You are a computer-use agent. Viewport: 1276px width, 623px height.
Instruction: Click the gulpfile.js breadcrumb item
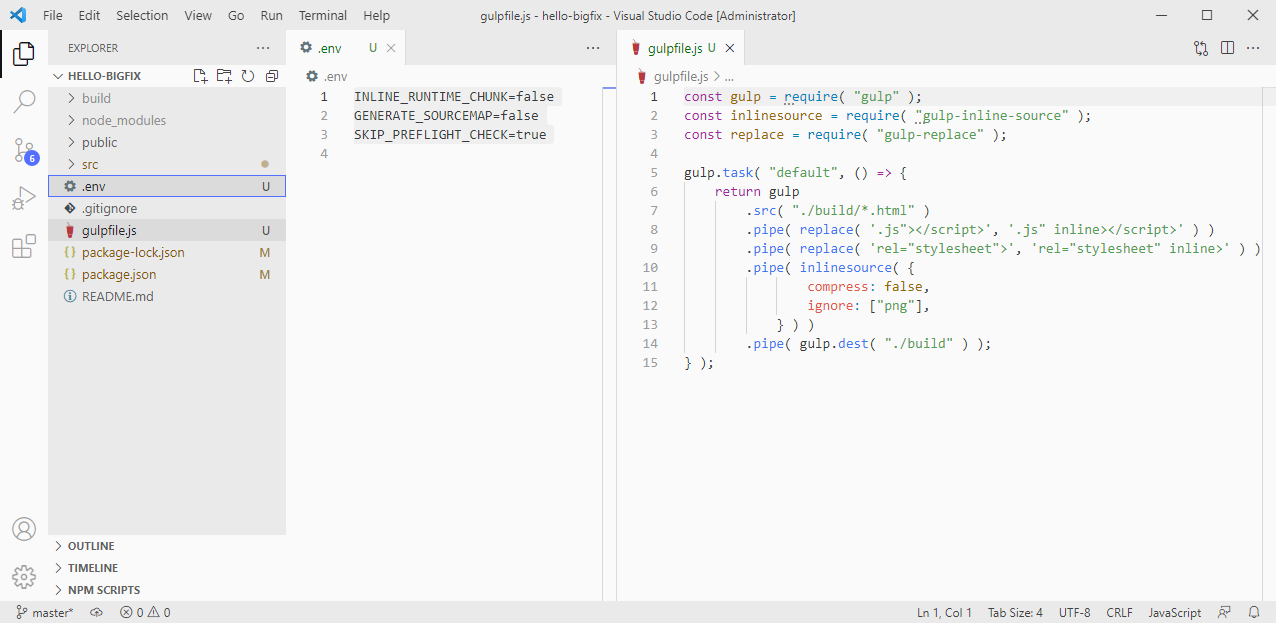click(672, 76)
